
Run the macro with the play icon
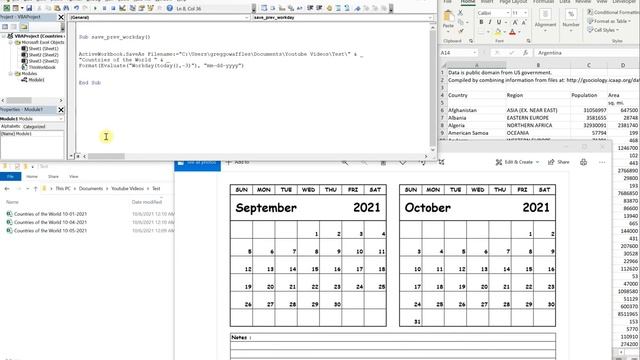(x=95, y=8)
